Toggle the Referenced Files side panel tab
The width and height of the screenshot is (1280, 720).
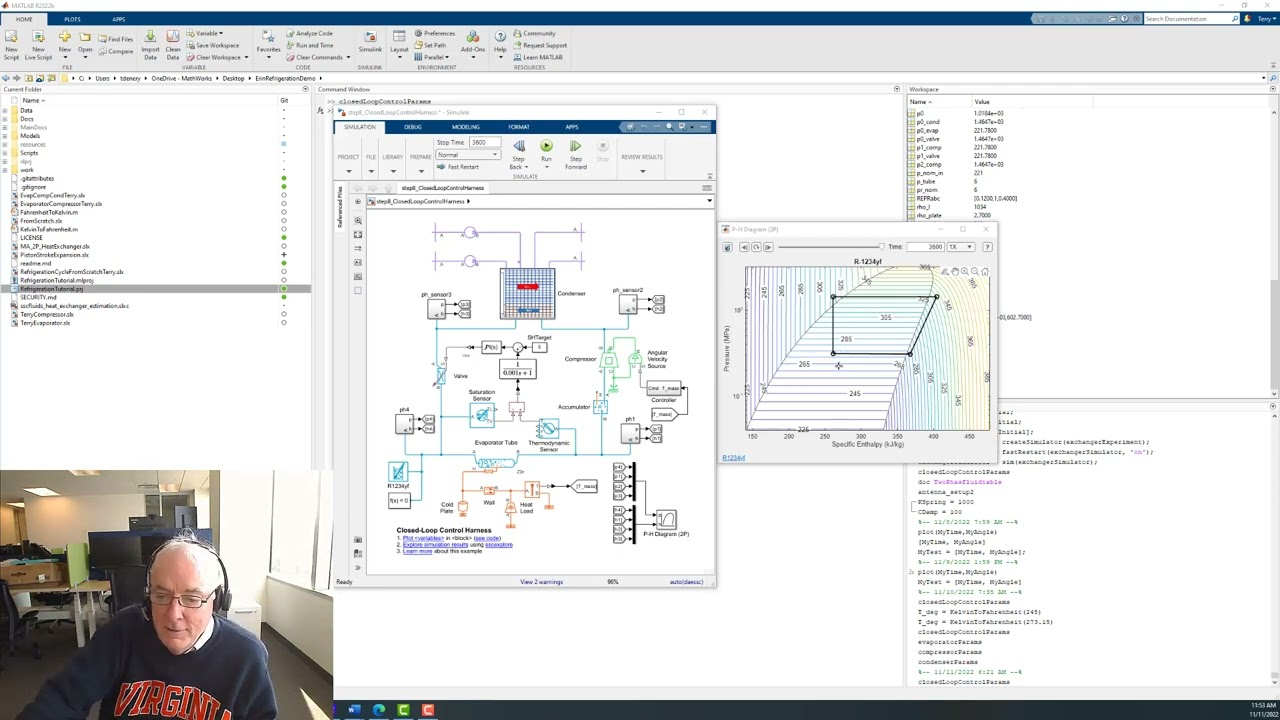click(x=339, y=208)
